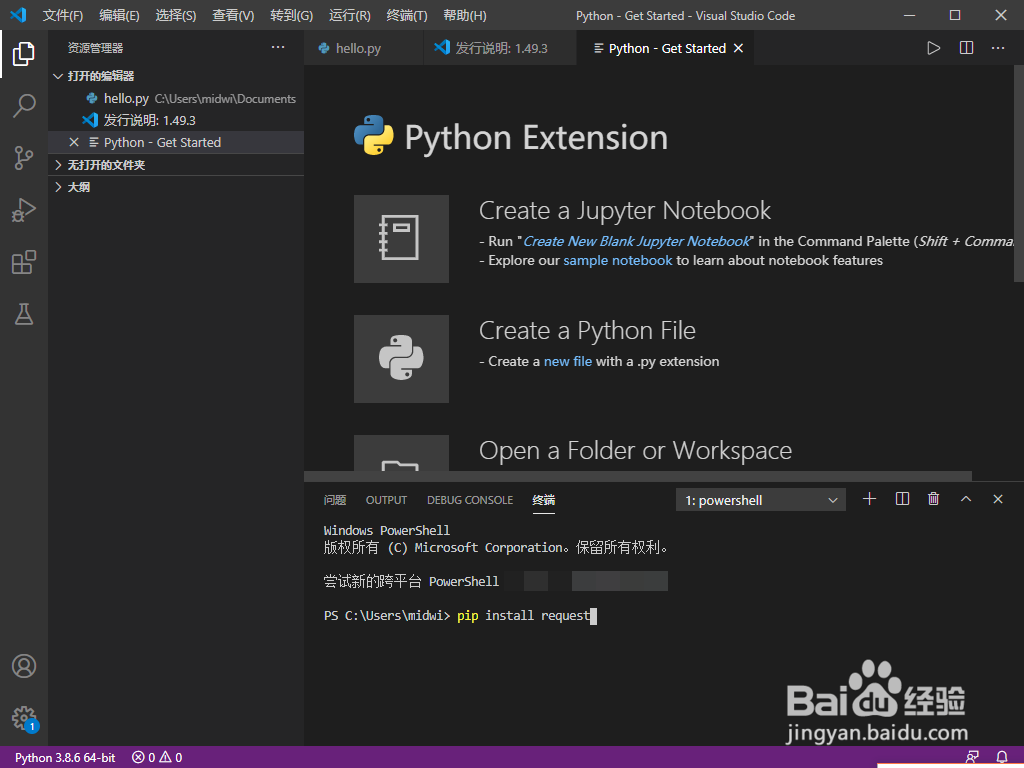Open the 转到(G) menu

(291, 15)
